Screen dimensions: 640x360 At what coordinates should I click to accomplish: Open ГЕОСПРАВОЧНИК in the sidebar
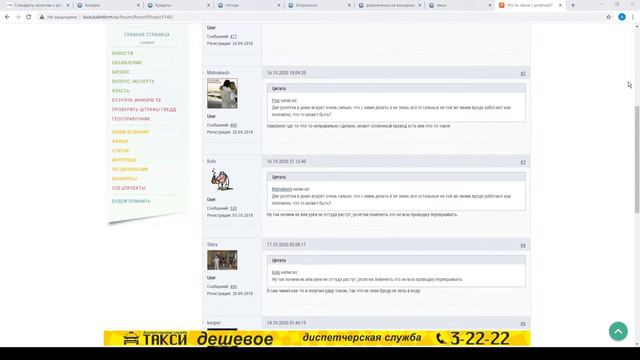(131, 119)
